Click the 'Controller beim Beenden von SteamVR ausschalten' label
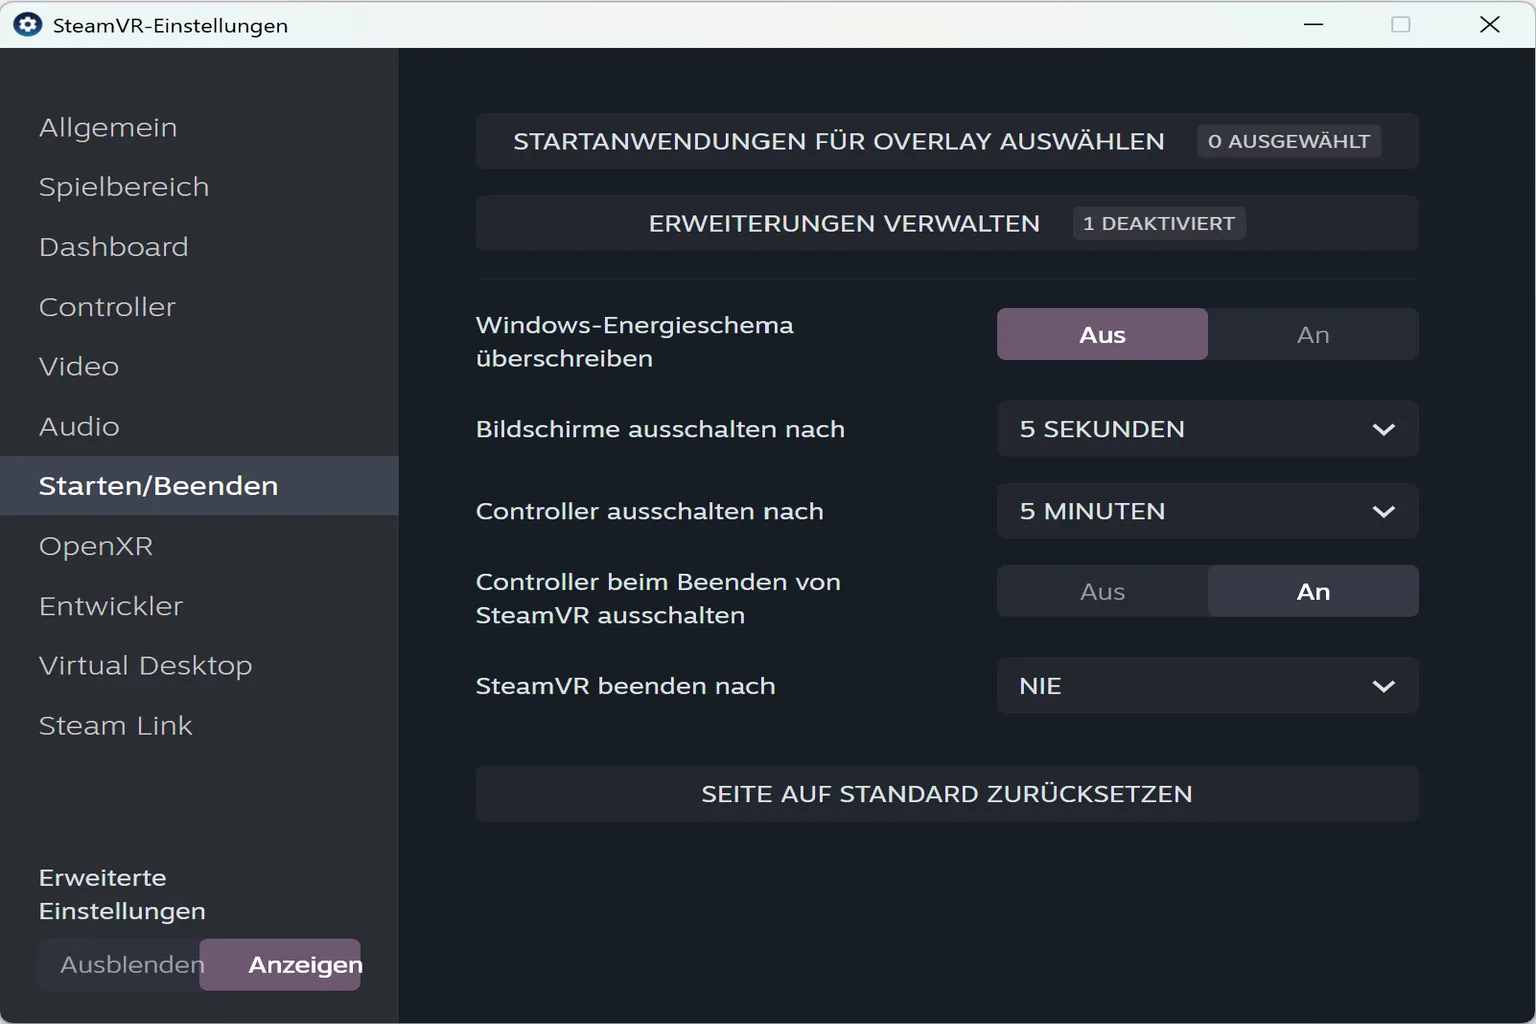This screenshot has width=1536, height=1024. (658, 598)
